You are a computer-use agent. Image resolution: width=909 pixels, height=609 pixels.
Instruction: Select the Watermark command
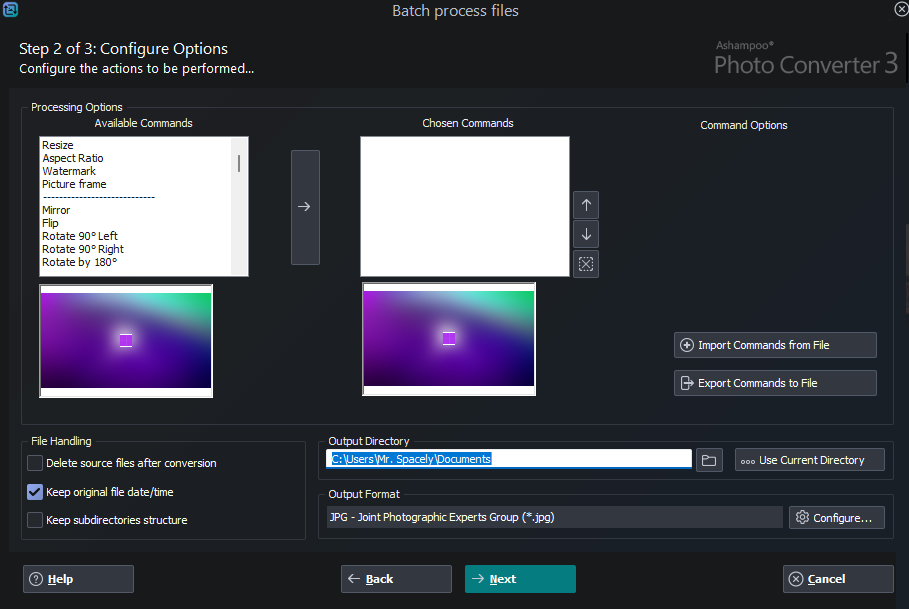tap(68, 172)
